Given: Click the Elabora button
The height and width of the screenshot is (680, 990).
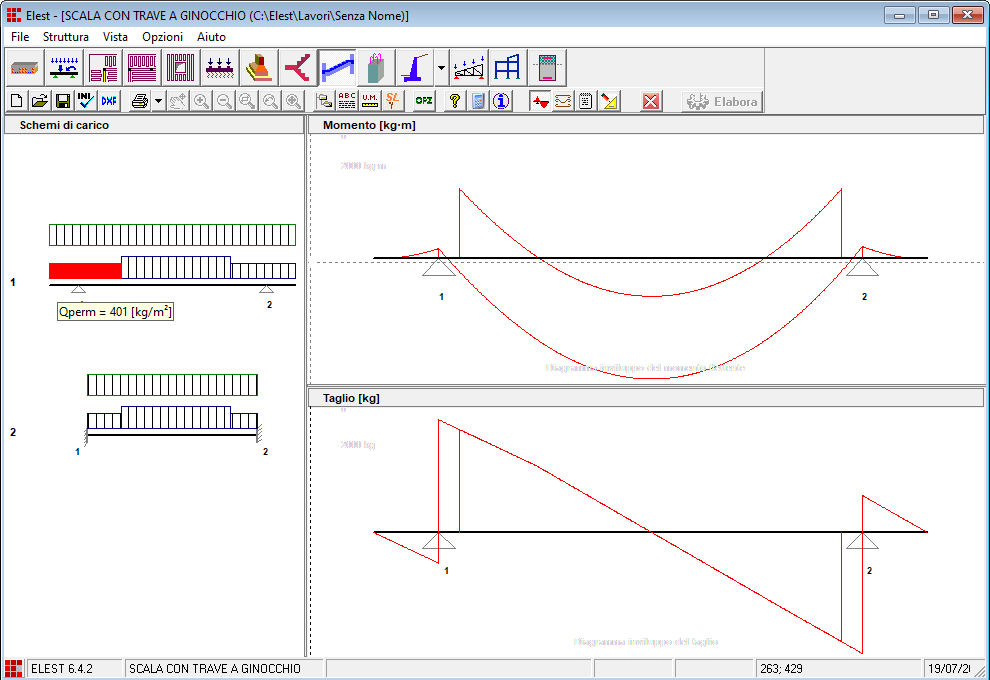Looking at the screenshot, I should (722, 101).
